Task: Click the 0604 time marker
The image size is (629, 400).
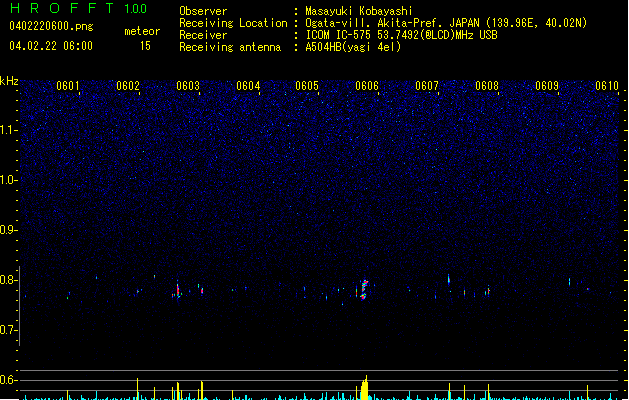Action: [x=248, y=86]
